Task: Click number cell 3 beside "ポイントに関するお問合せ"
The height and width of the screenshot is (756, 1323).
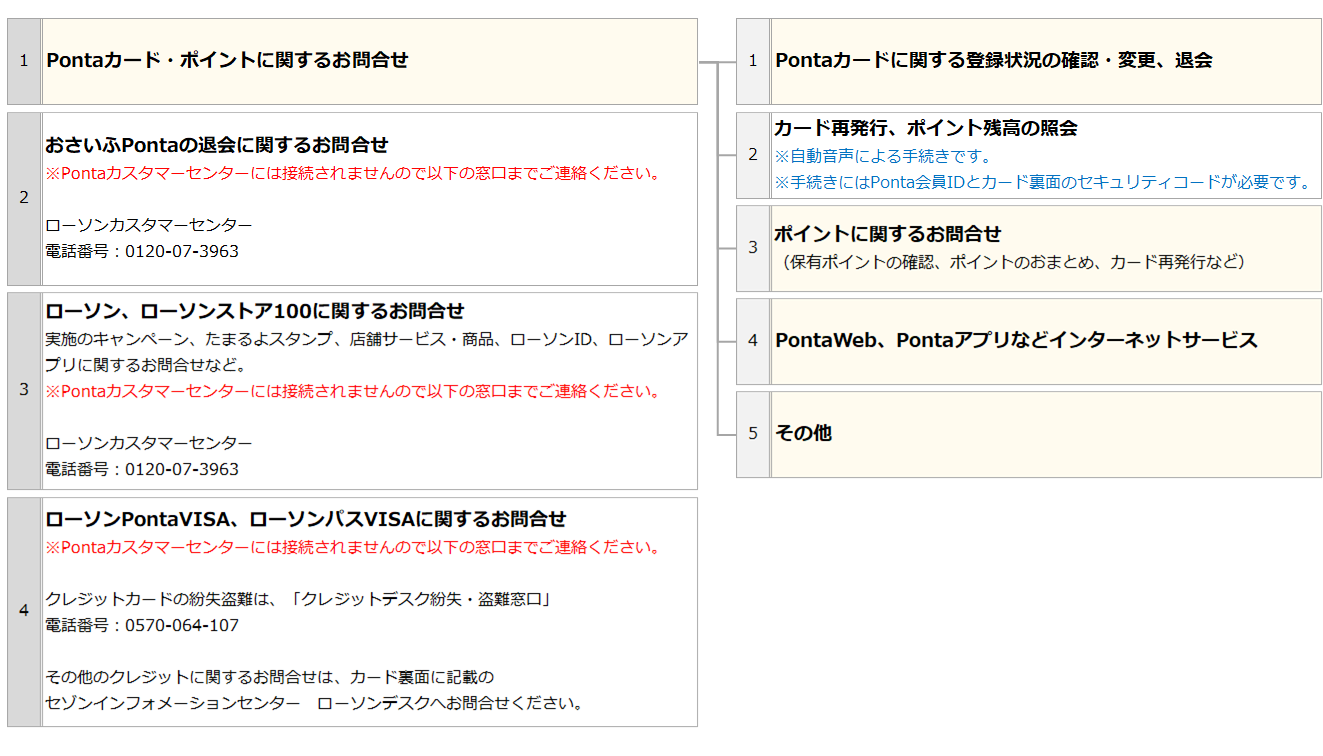Action: [x=753, y=248]
